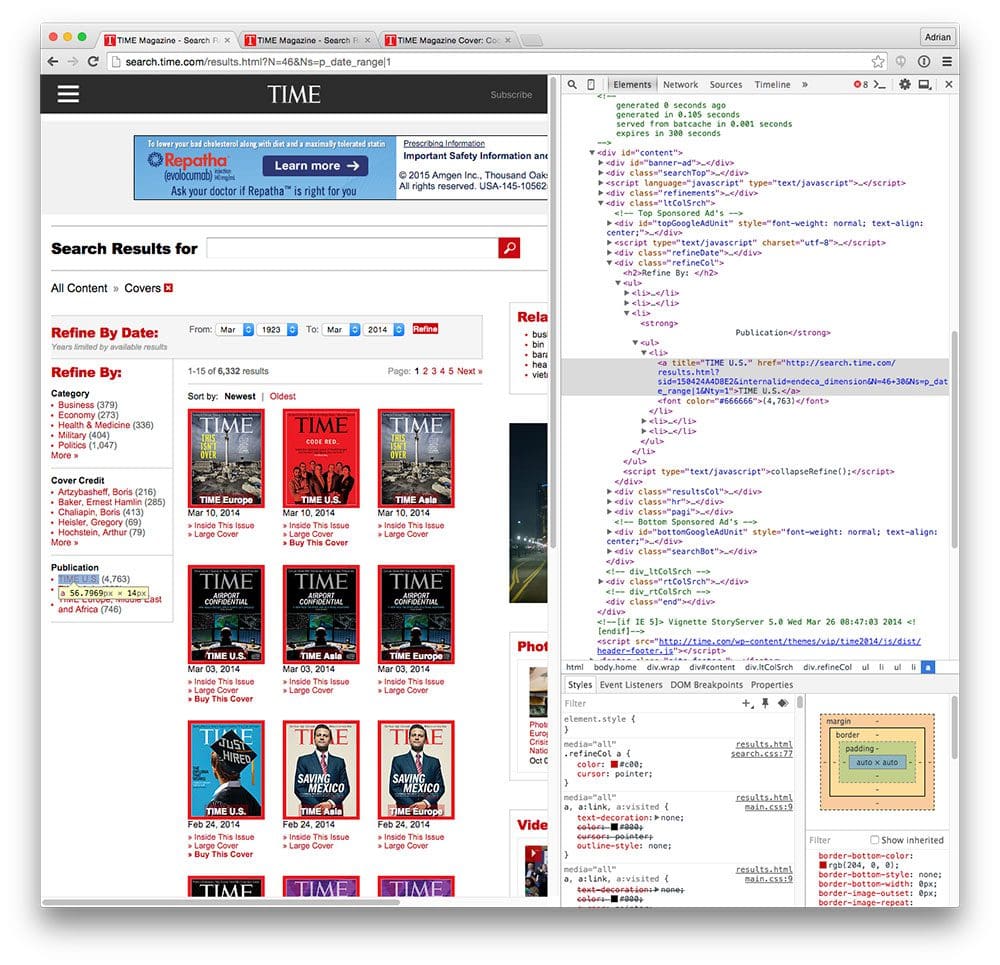Show more DevTools panels chevron

(x=805, y=84)
